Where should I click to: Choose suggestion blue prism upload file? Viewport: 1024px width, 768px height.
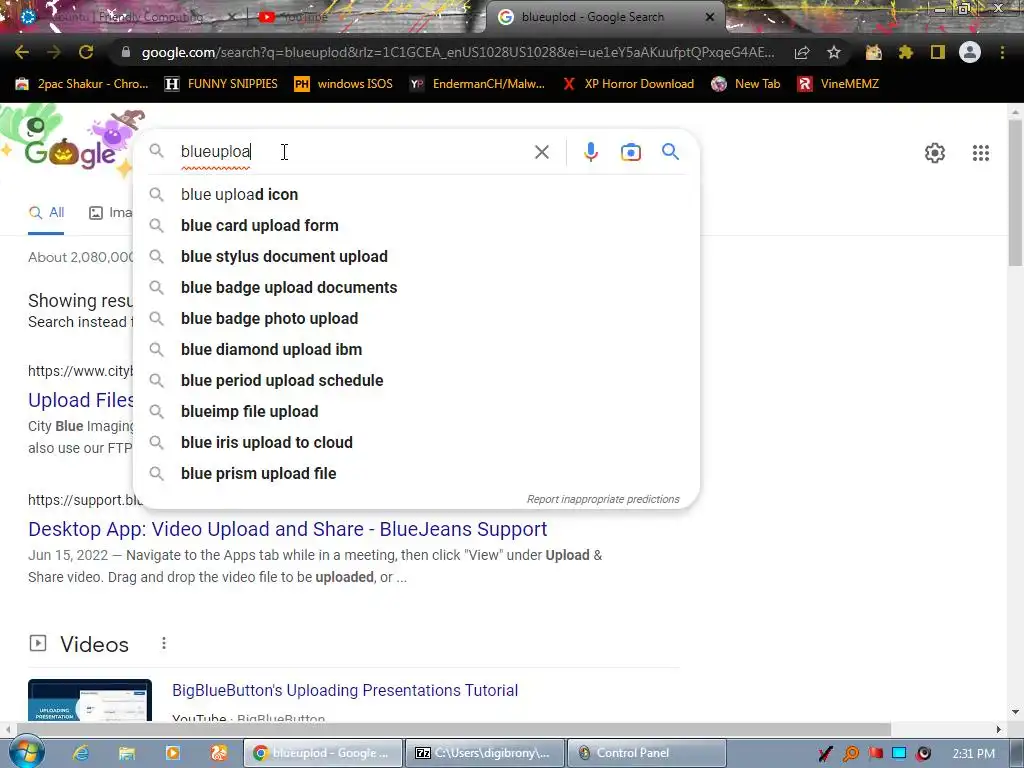tap(416, 473)
